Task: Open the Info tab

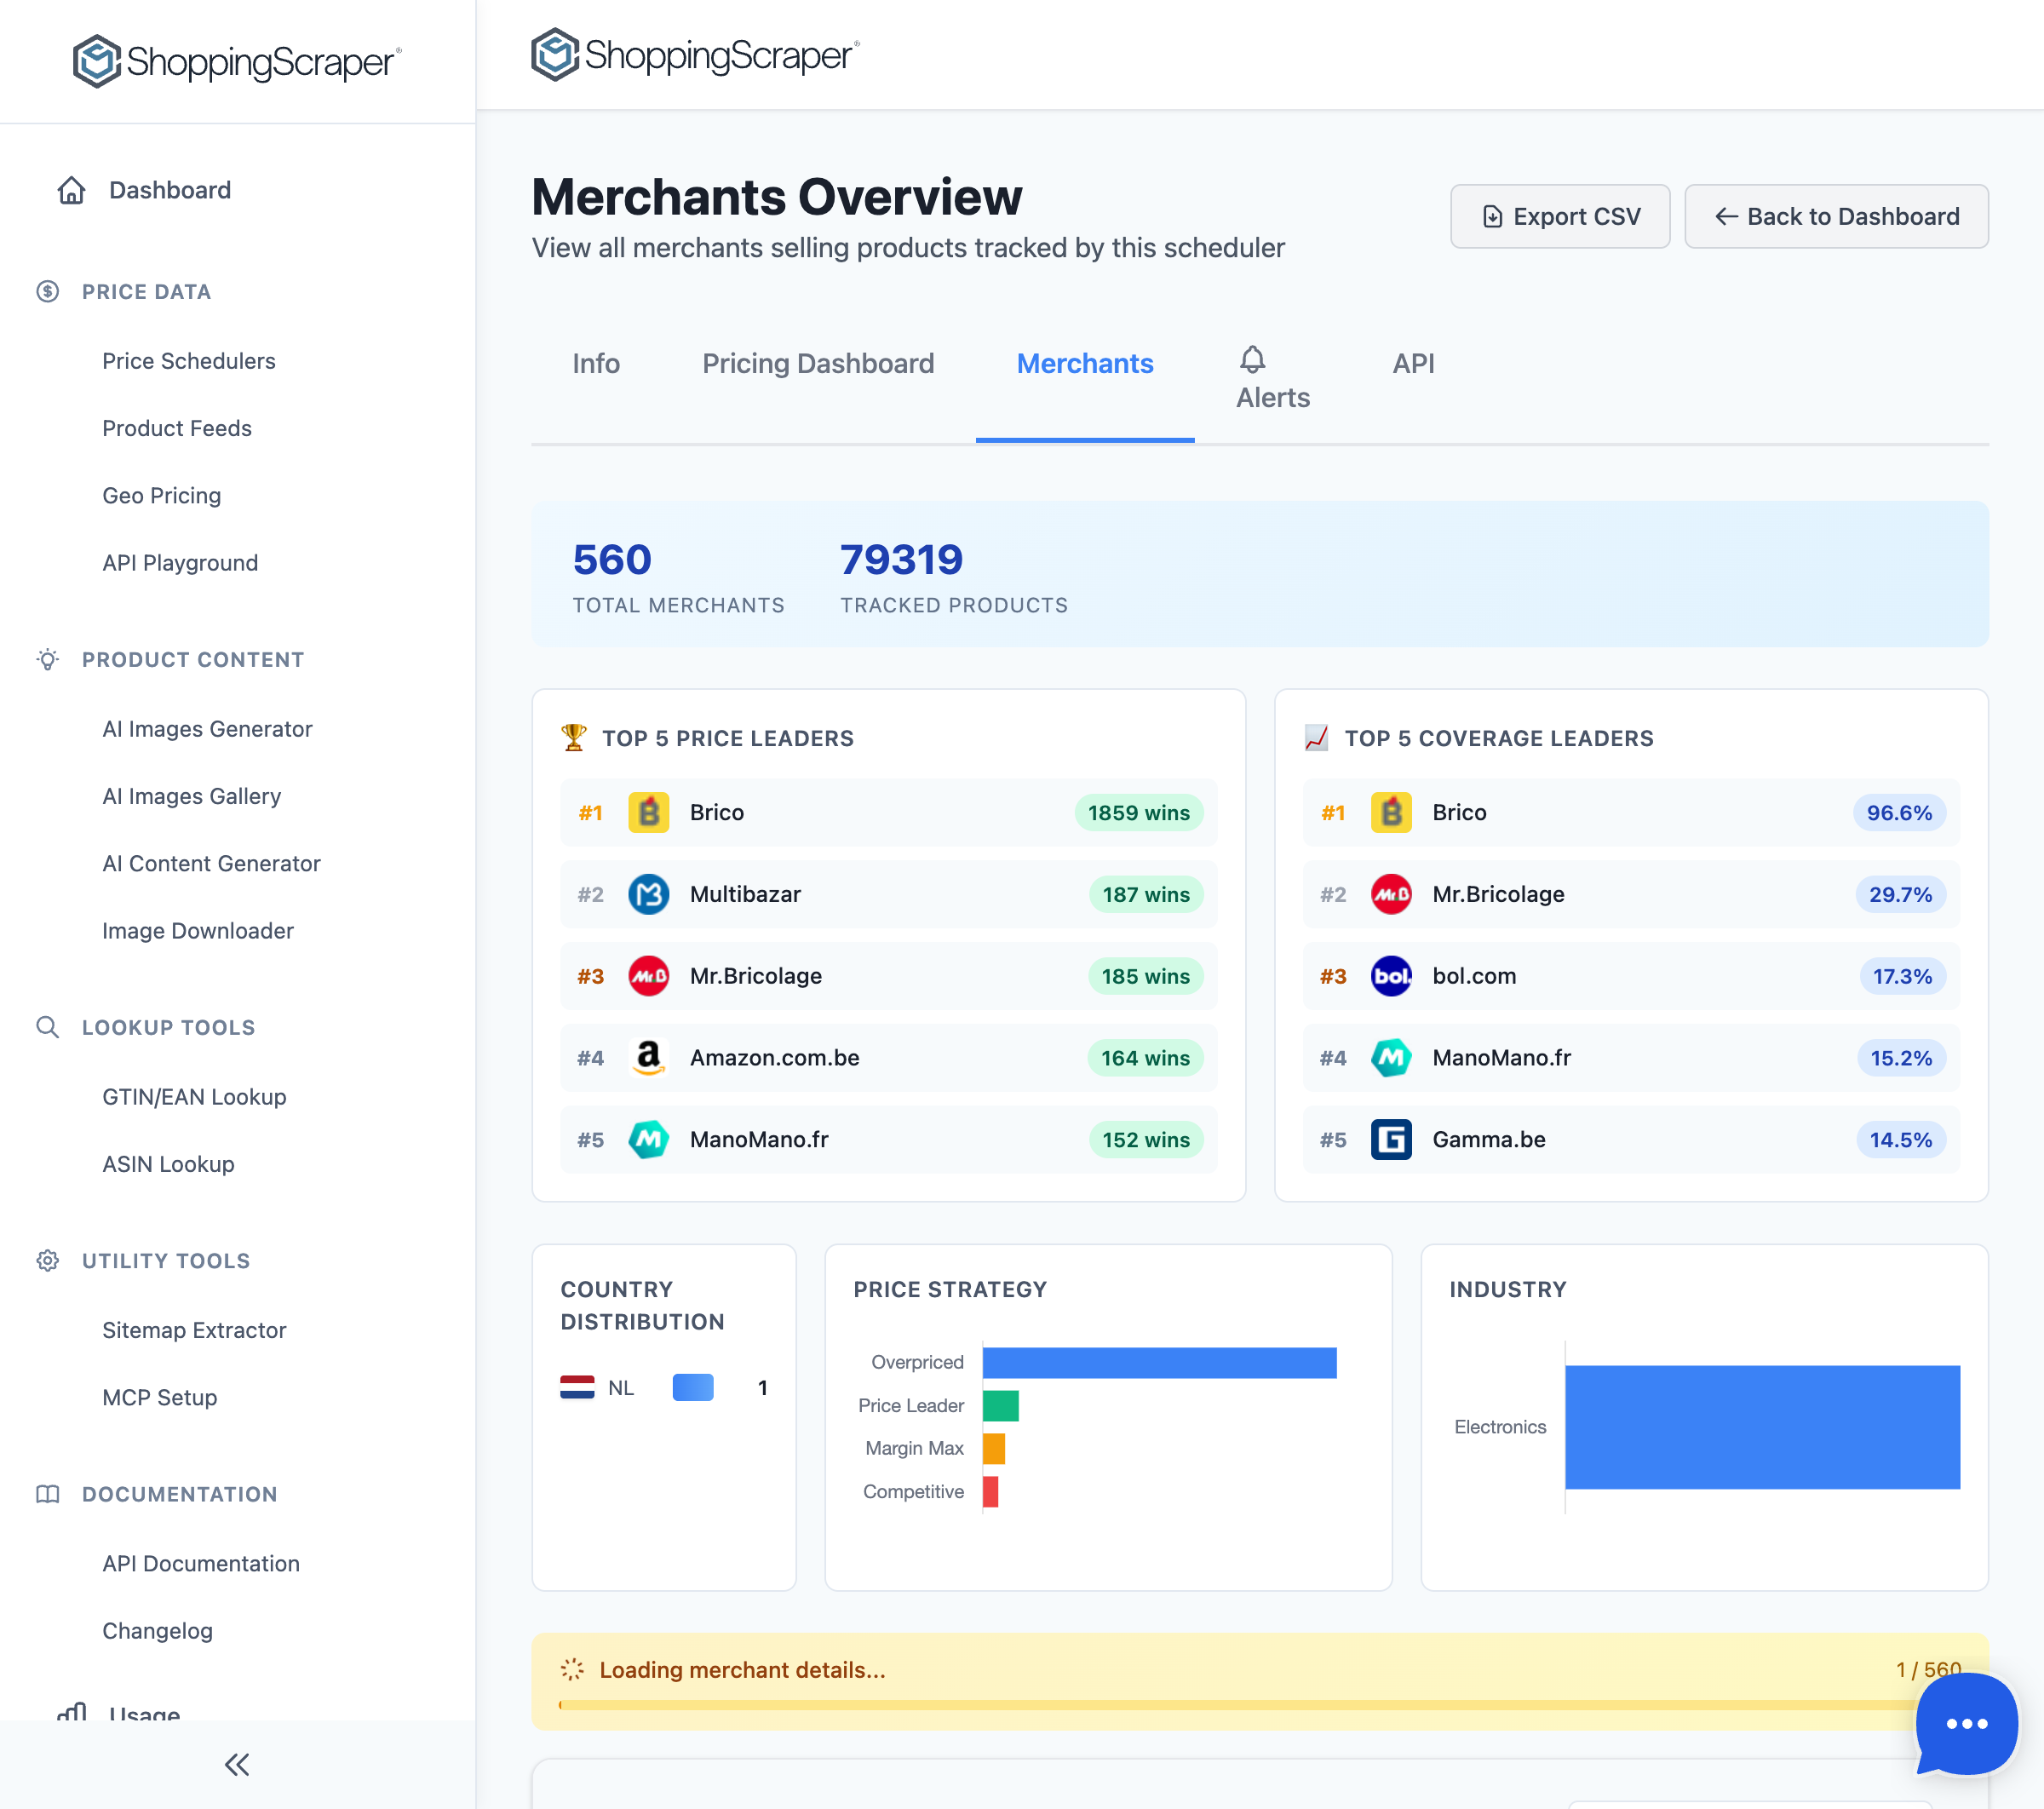Action: pos(596,364)
